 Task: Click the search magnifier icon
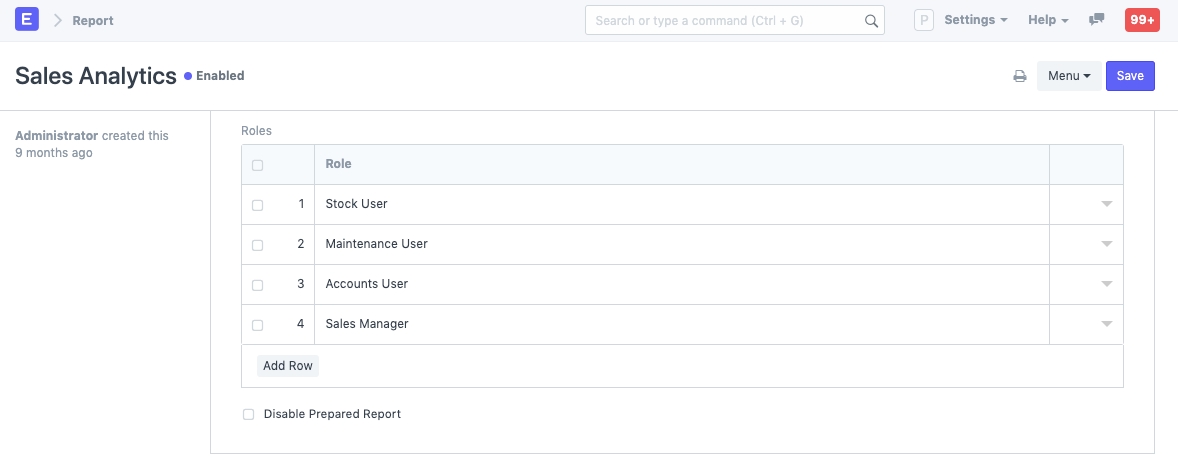[871, 21]
